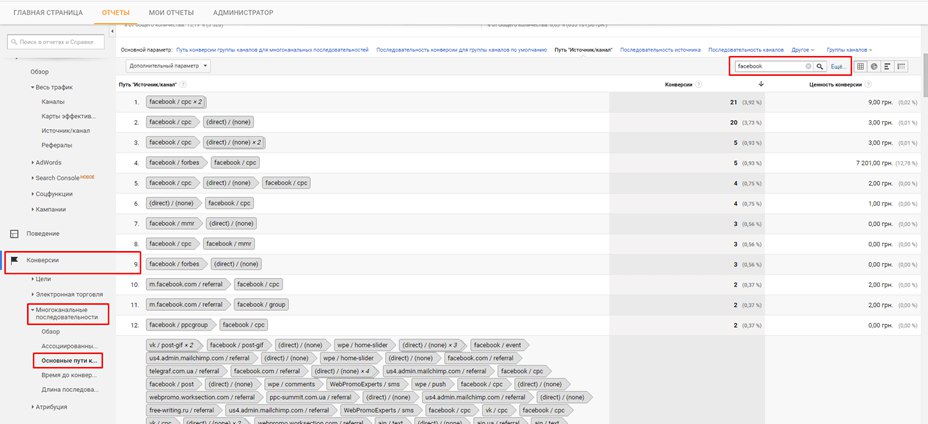The height and width of the screenshot is (424, 928).
Task: Open Время до конверсии report
Action: tap(69, 375)
